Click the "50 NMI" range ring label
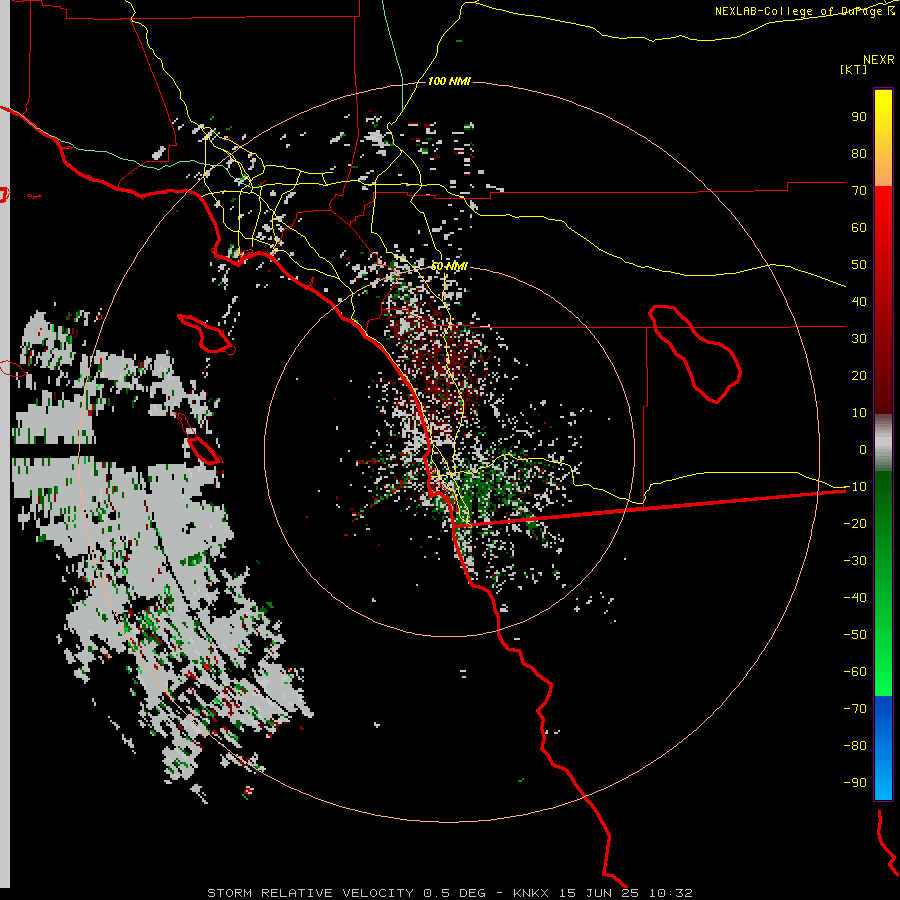Image resolution: width=900 pixels, height=900 pixels. click(x=449, y=266)
